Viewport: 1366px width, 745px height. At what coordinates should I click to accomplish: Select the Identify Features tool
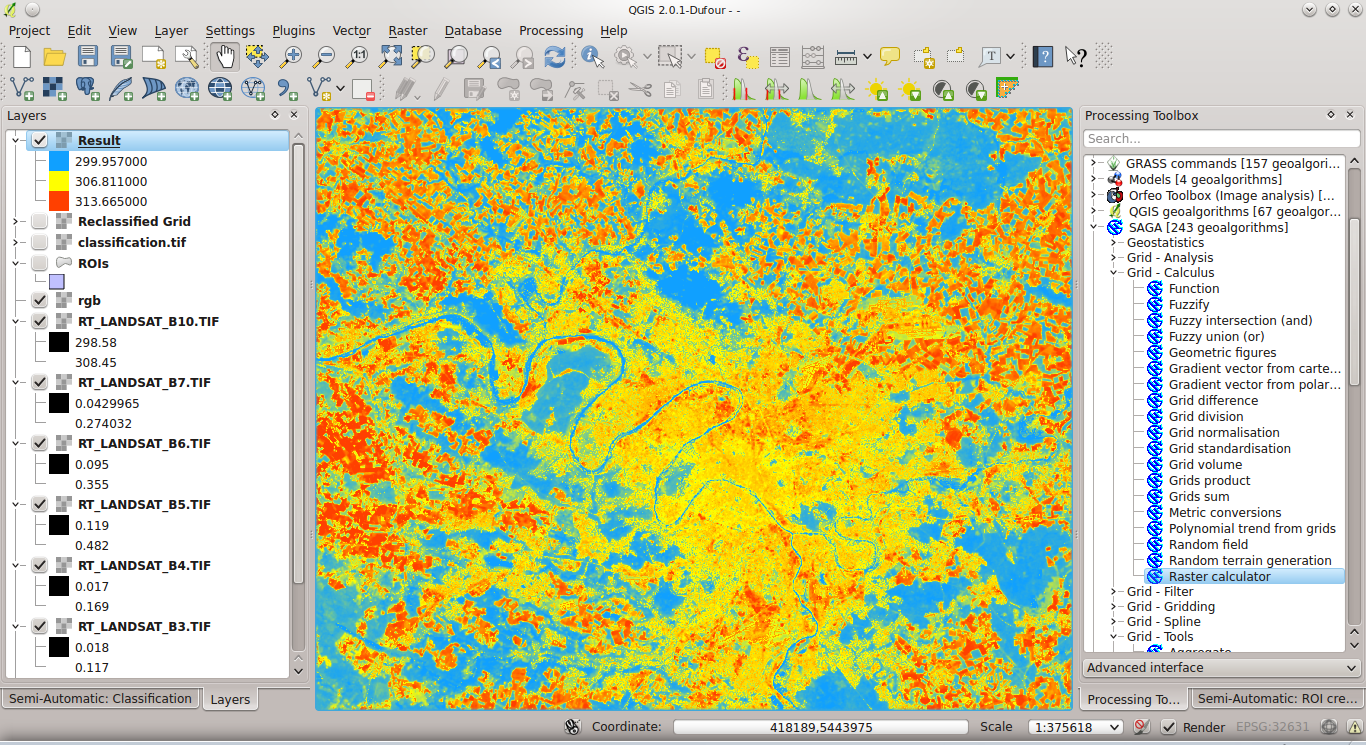[x=593, y=57]
